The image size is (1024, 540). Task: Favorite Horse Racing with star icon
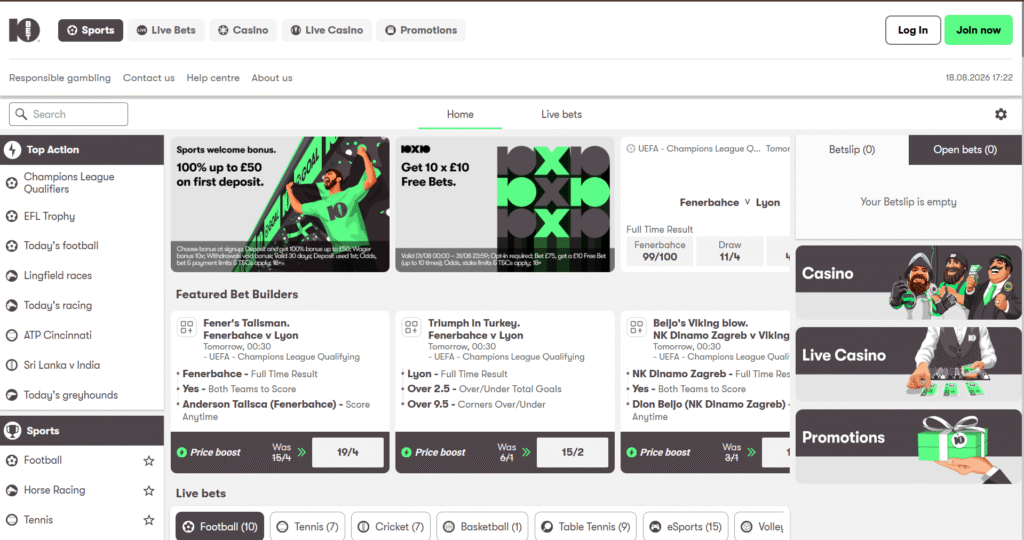pyautogui.click(x=149, y=490)
